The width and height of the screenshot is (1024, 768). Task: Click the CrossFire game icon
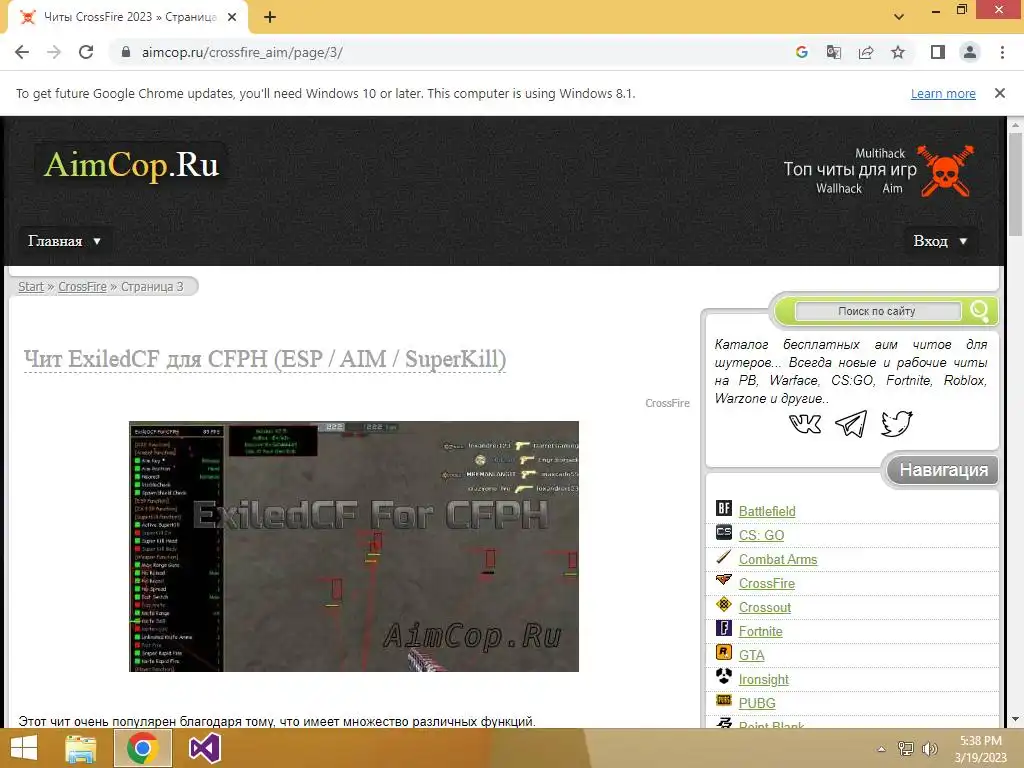coord(724,580)
